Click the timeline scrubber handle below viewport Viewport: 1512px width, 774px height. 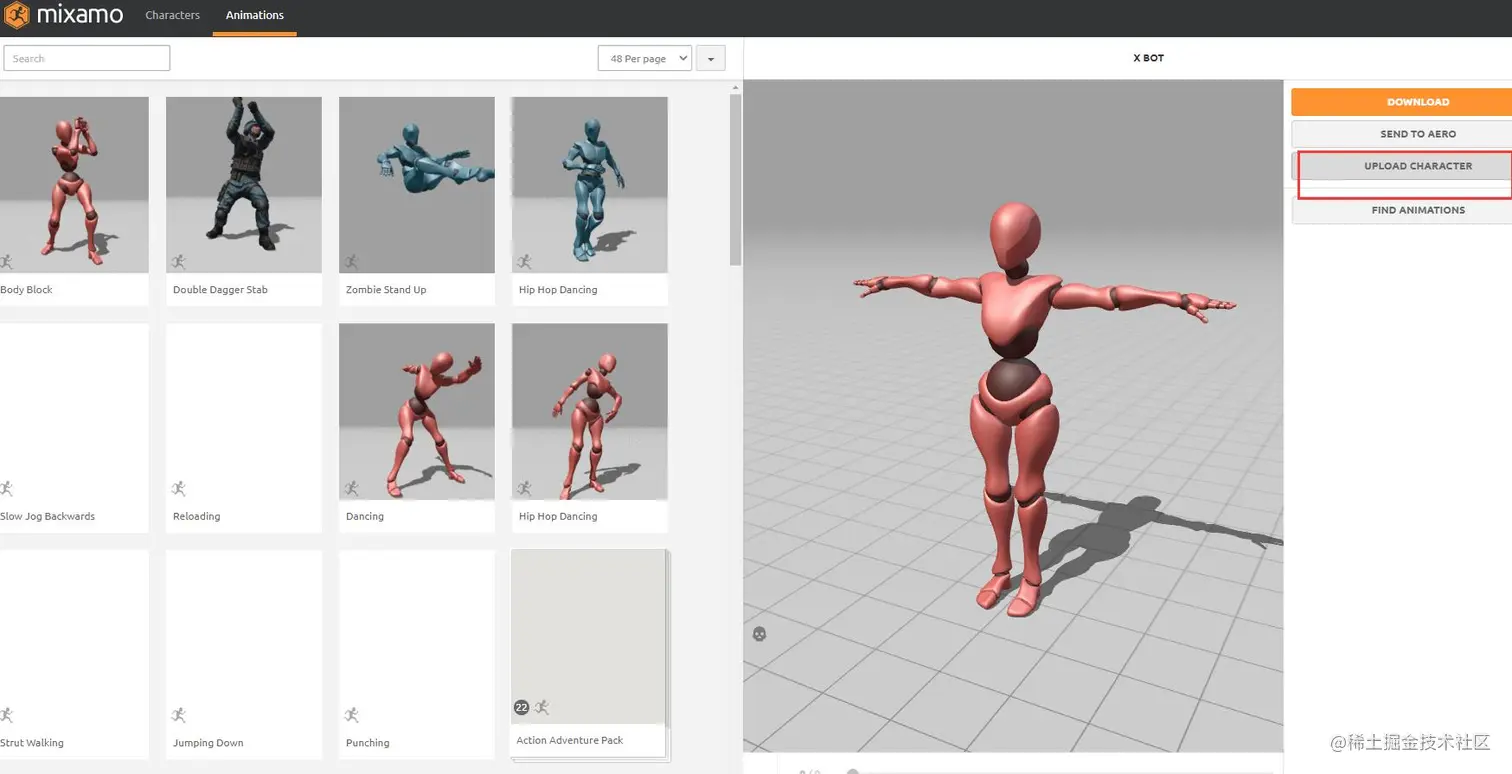click(852, 771)
